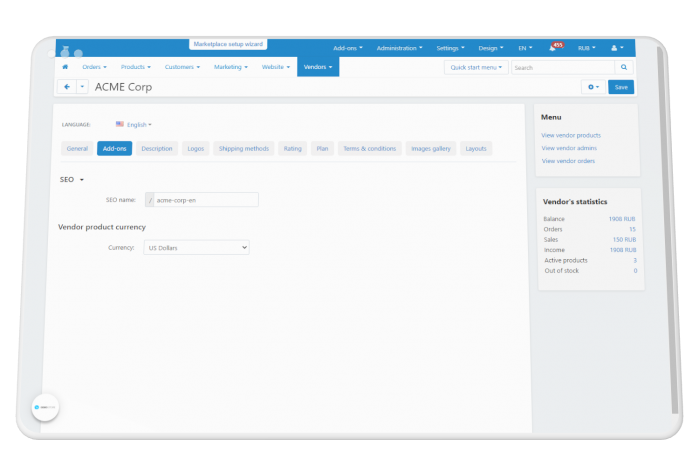Open the Customers menu
The width and height of the screenshot is (700, 466).
coord(182,67)
